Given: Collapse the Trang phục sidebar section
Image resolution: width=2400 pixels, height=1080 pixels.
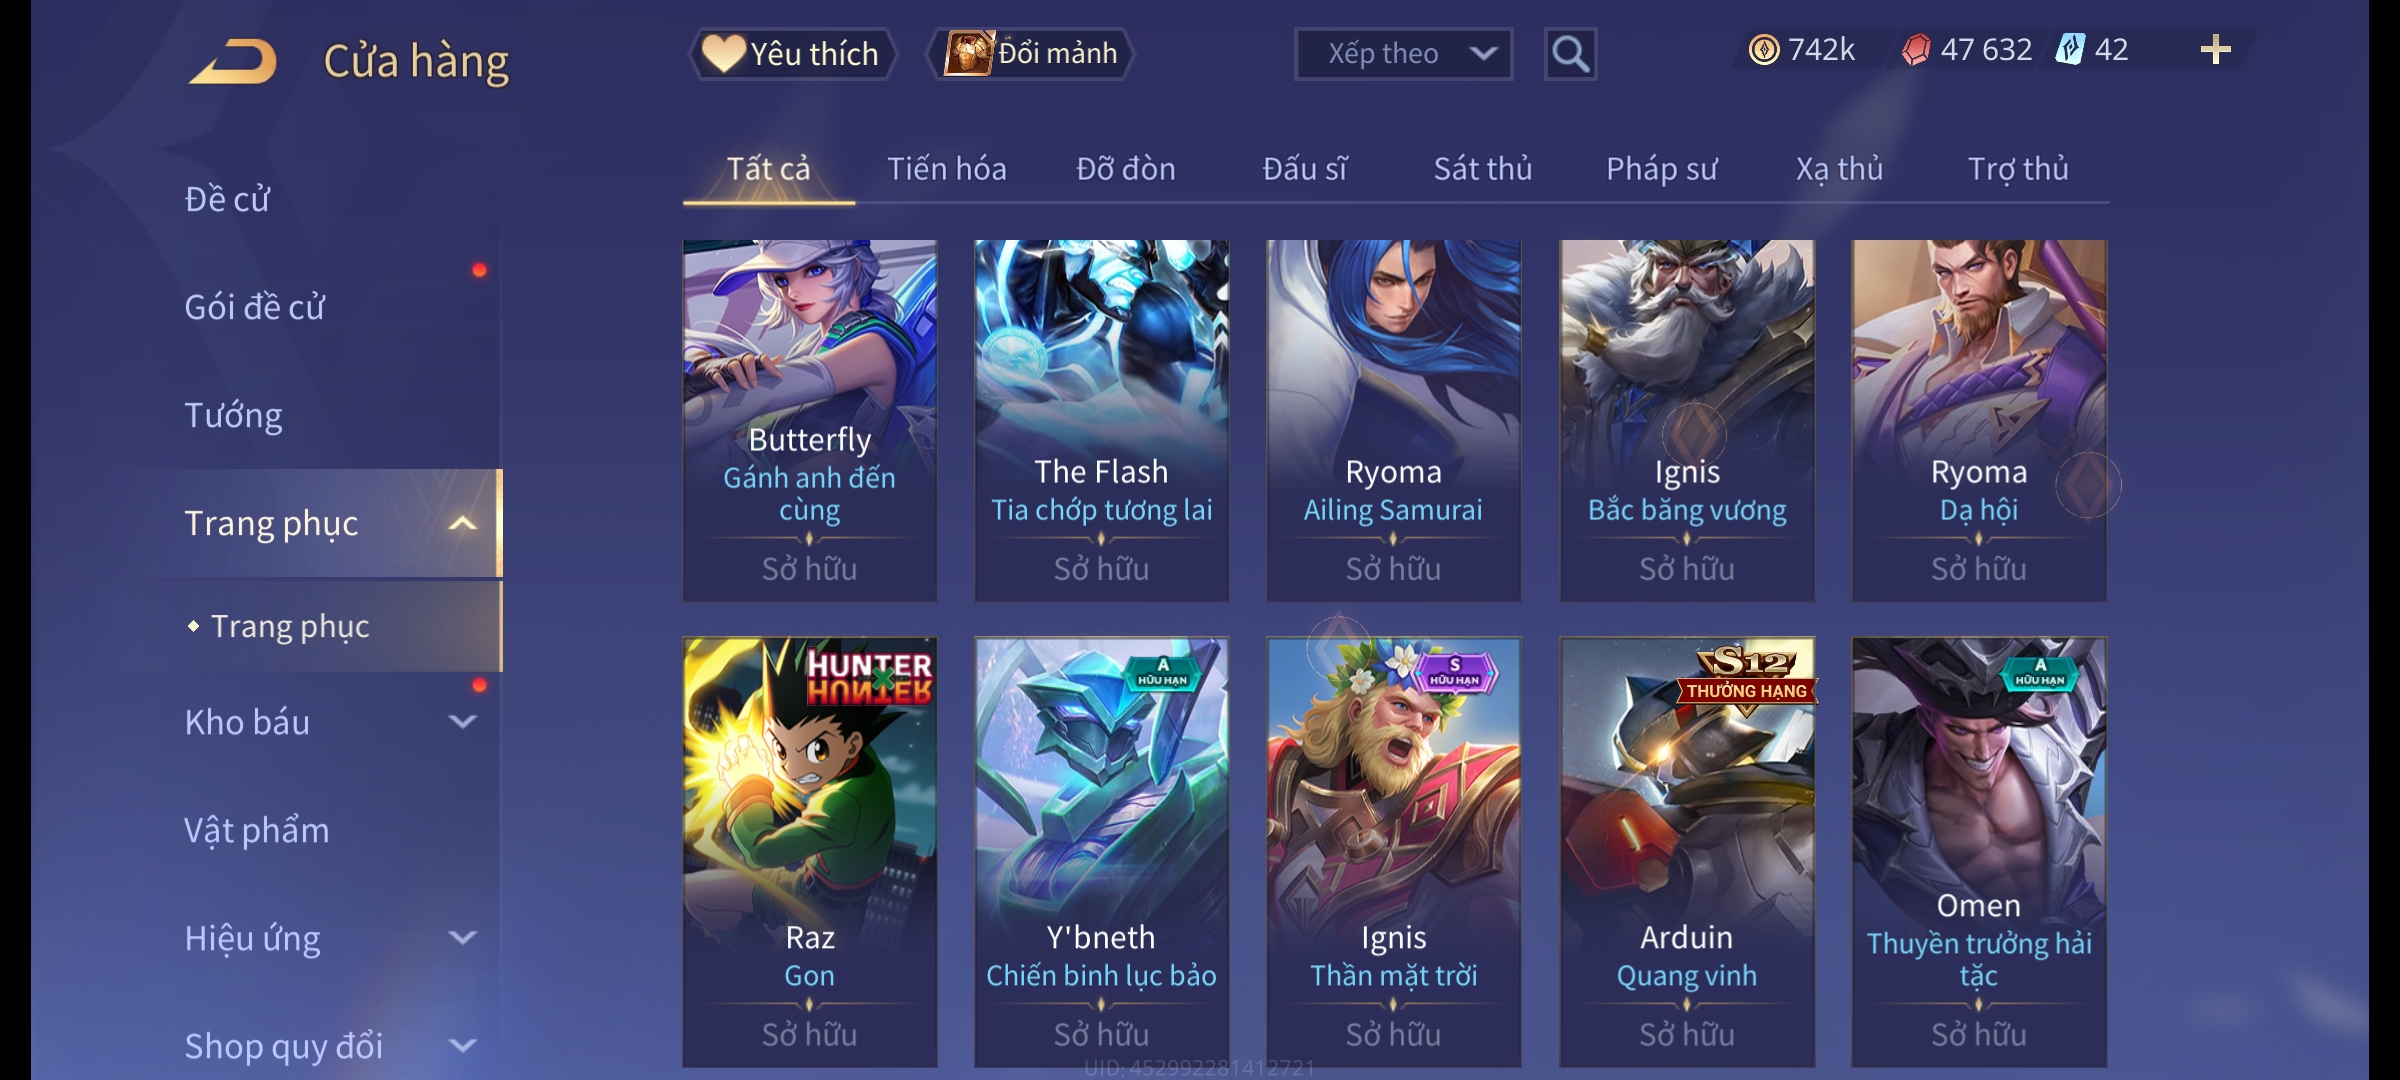Looking at the screenshot, I should tap(462, 523).
